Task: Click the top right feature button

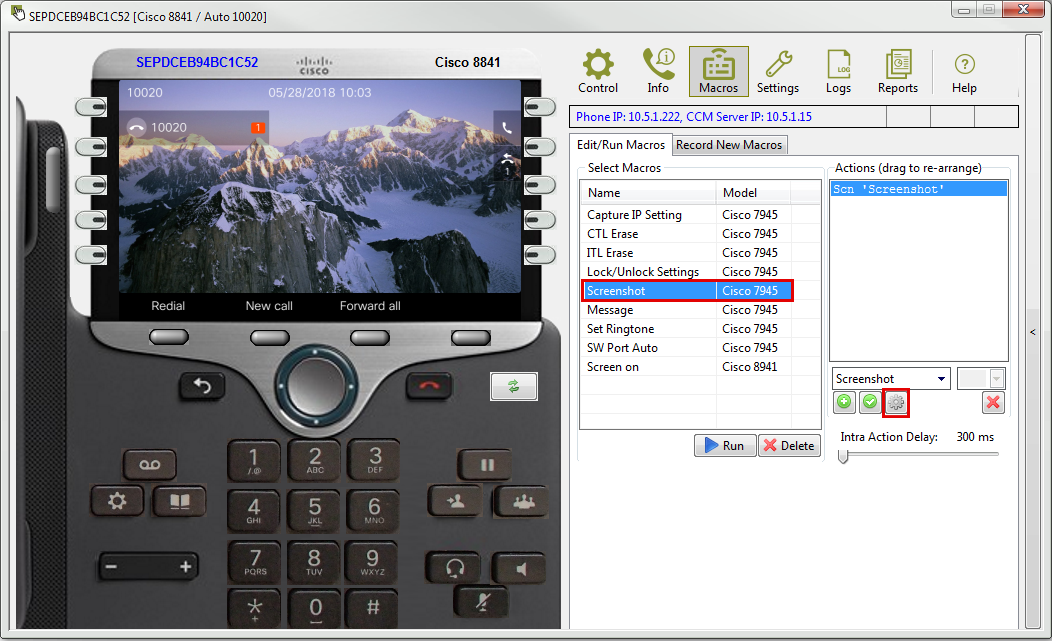Action: coord(540,107)
